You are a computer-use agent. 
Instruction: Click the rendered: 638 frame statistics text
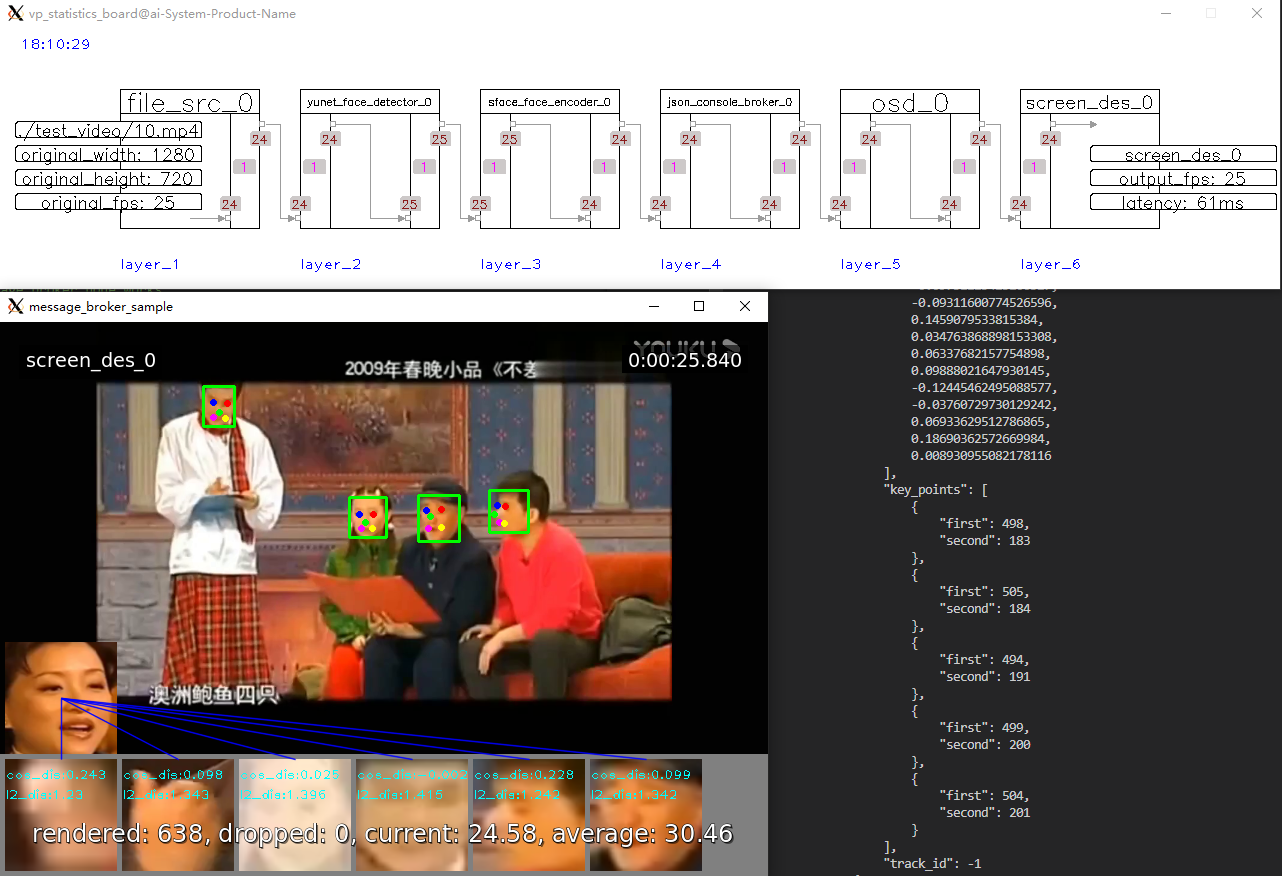pos(382,833)
